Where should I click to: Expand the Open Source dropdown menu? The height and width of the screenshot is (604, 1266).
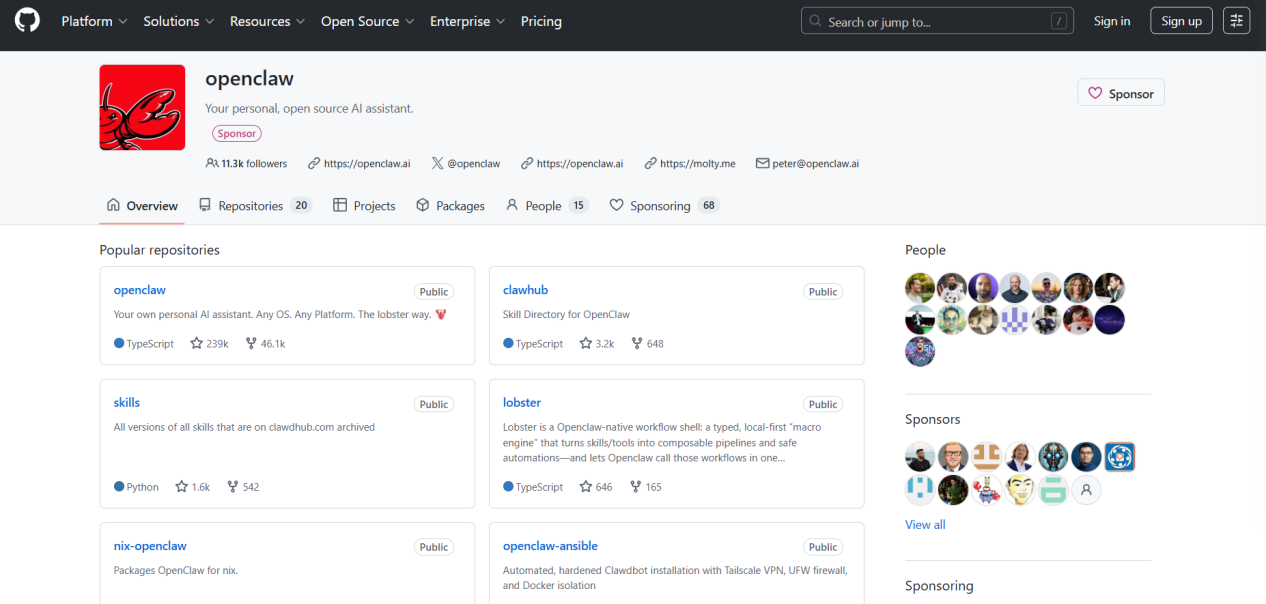[366, 21]
